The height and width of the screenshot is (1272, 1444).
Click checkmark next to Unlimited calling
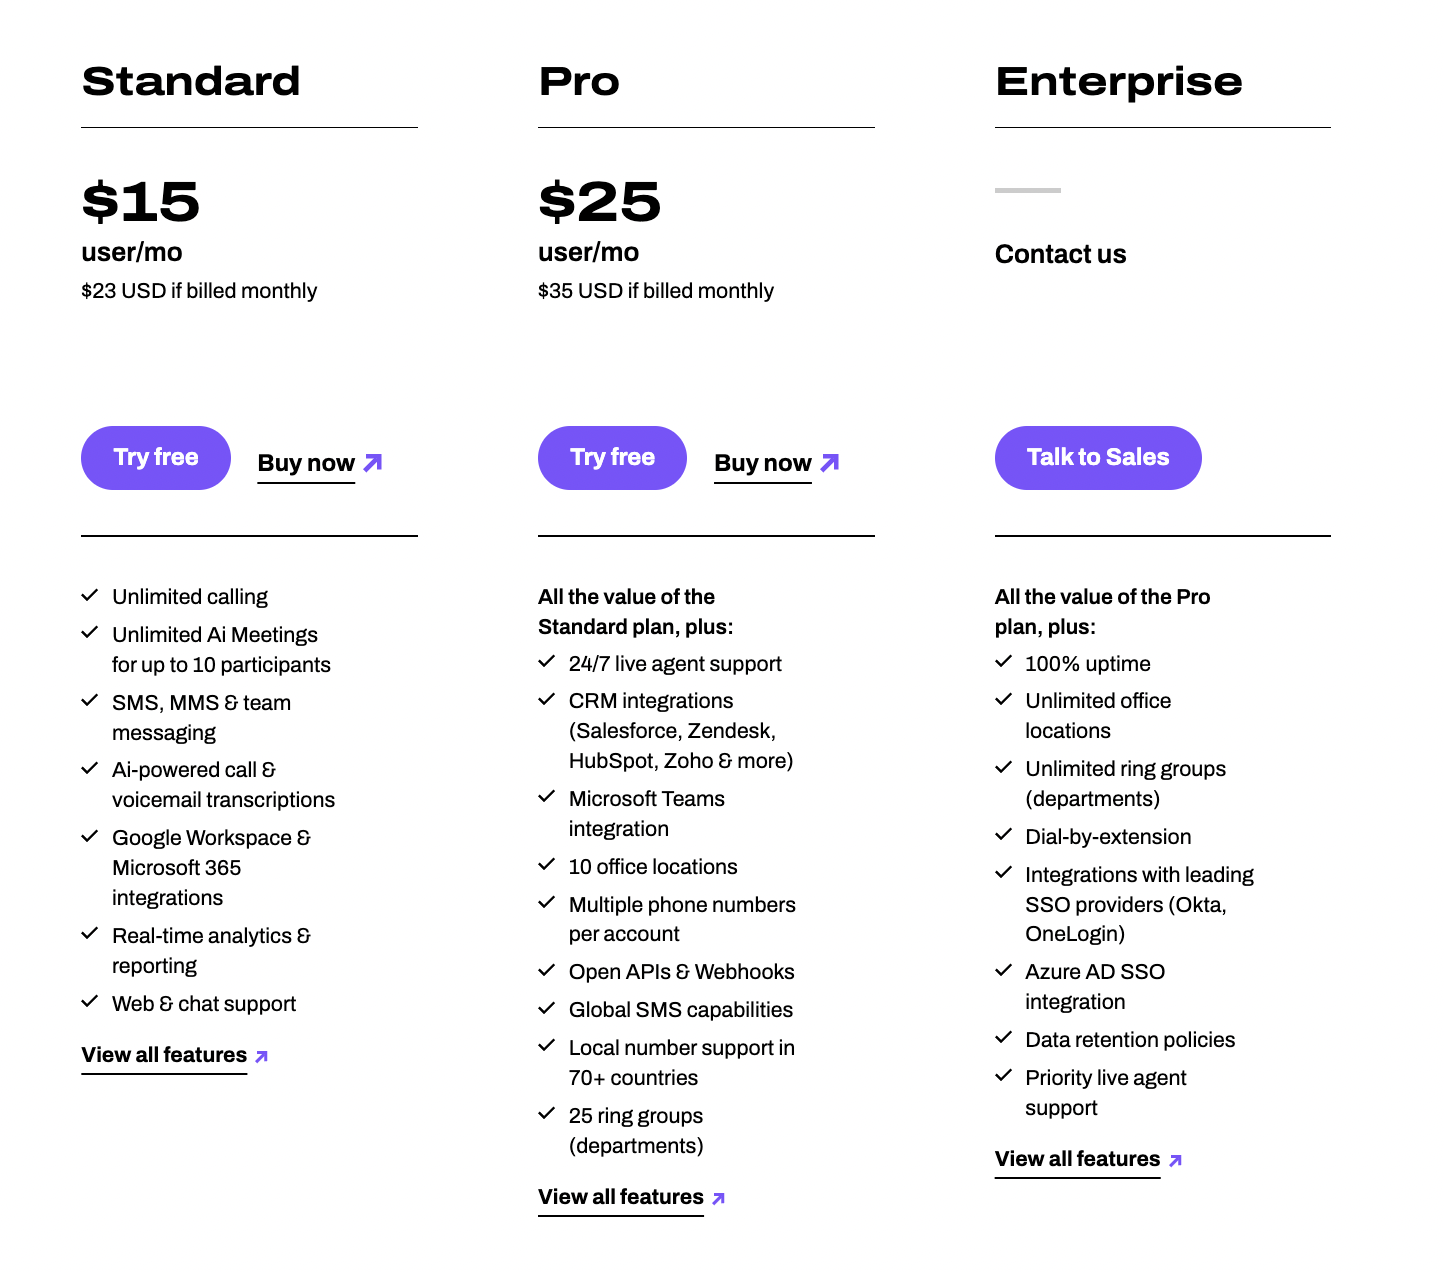coord(90,596)
